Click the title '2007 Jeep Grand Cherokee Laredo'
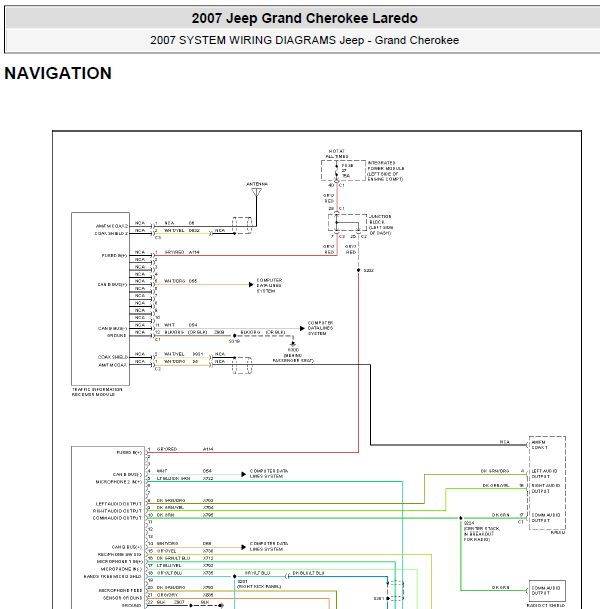600x609 pixels. point(304,18)
